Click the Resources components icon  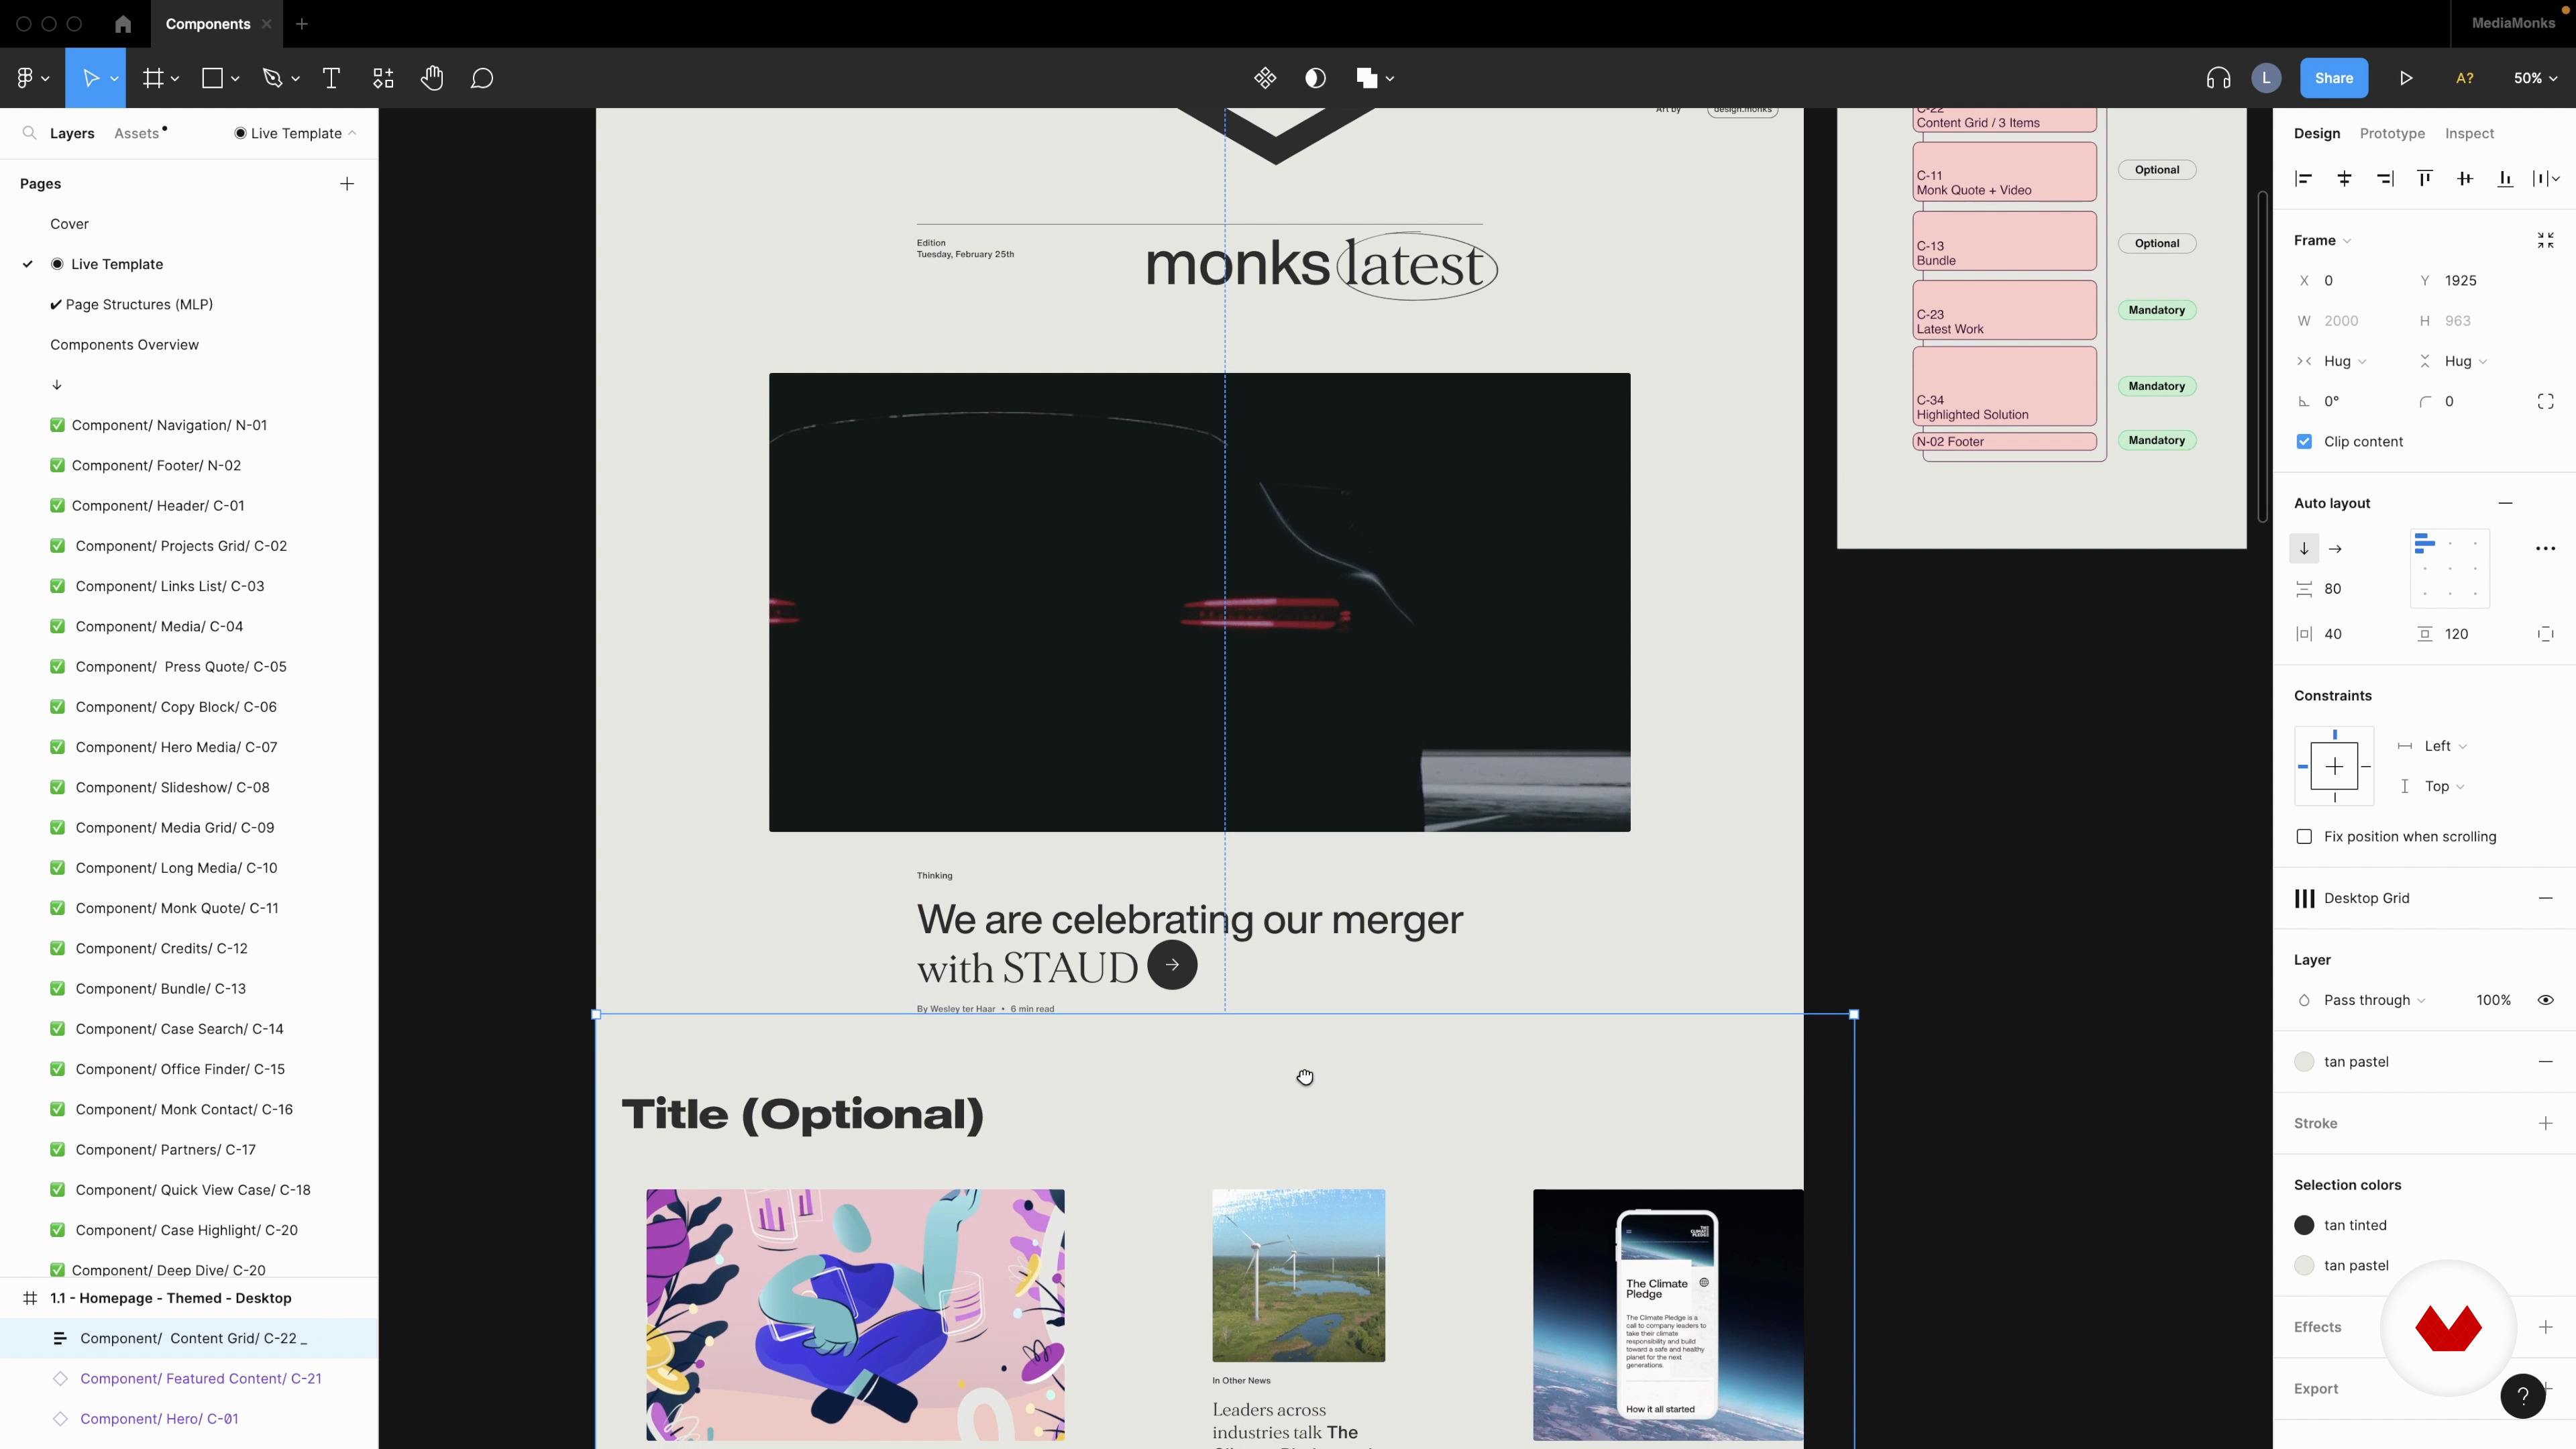click(x=383, y=78)
